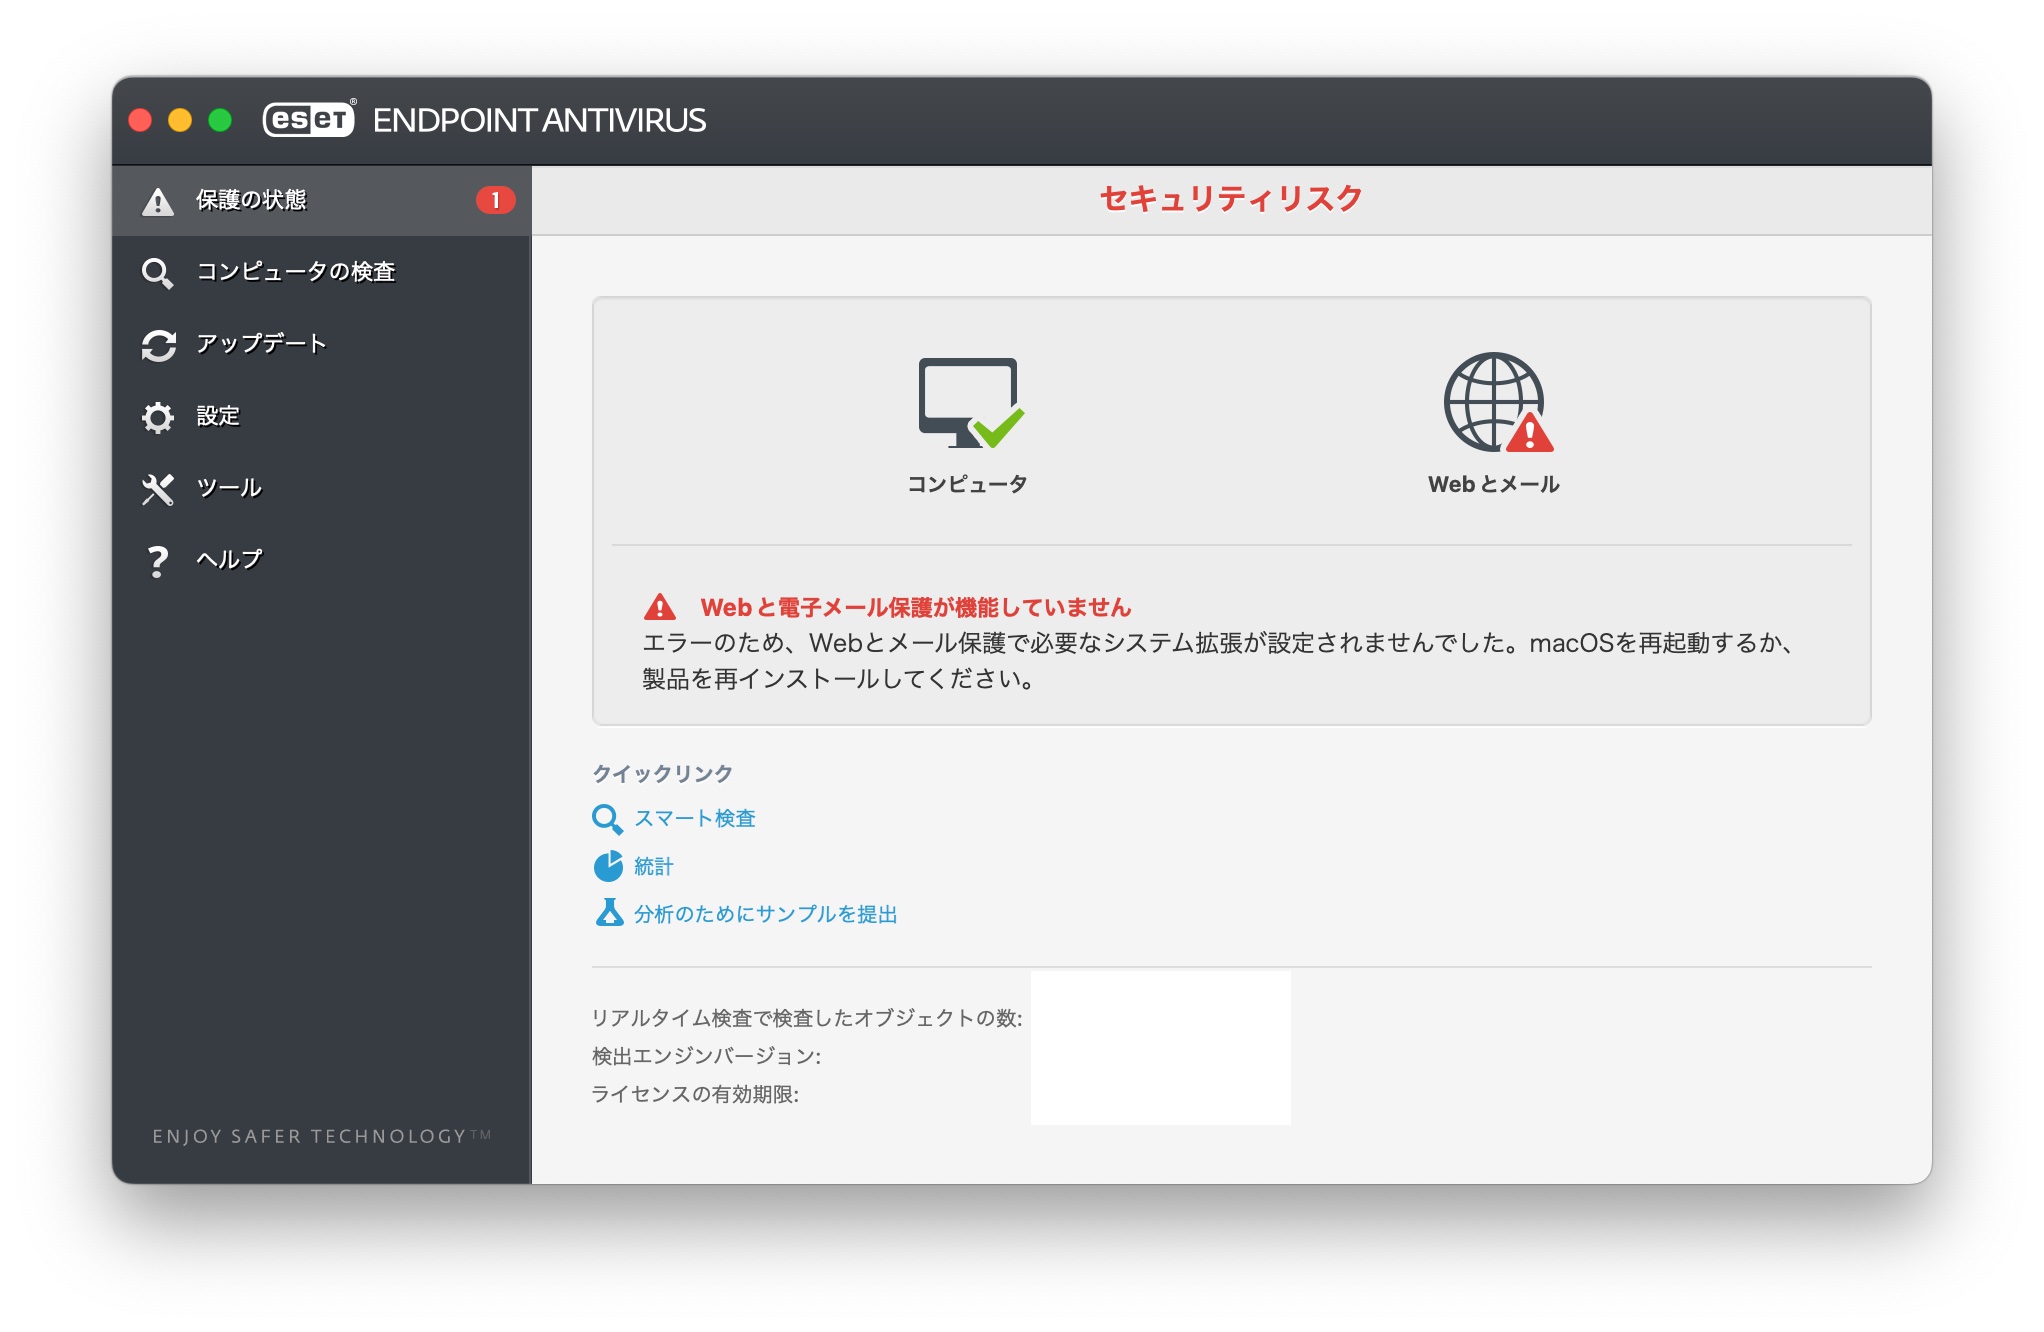Open the ツール menu item
The image size is (2044, 1332).
[229, 488]
